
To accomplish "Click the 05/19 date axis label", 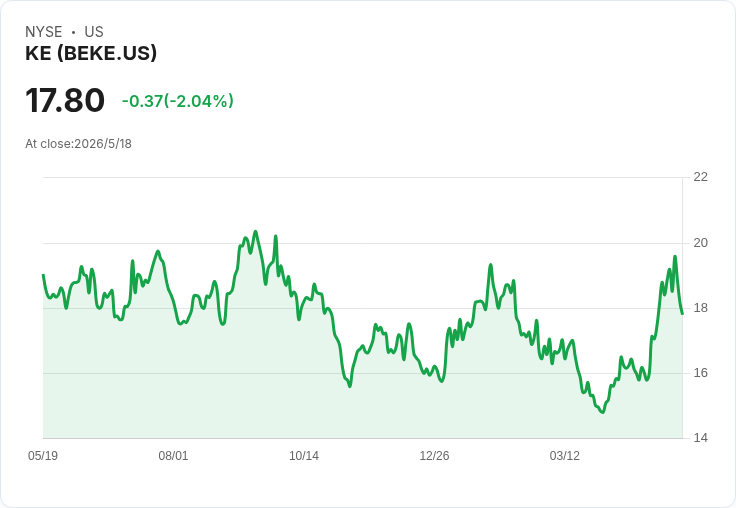I will tap(43, 455).
